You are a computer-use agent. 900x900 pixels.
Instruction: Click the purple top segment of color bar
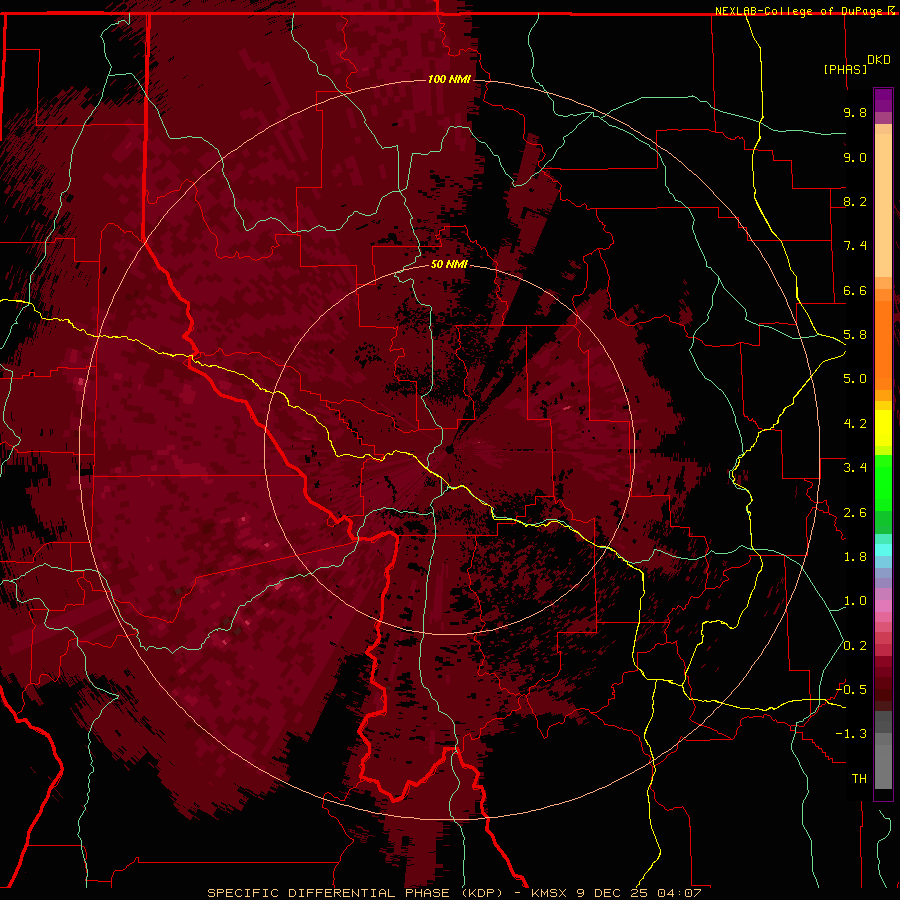(883, 100)
